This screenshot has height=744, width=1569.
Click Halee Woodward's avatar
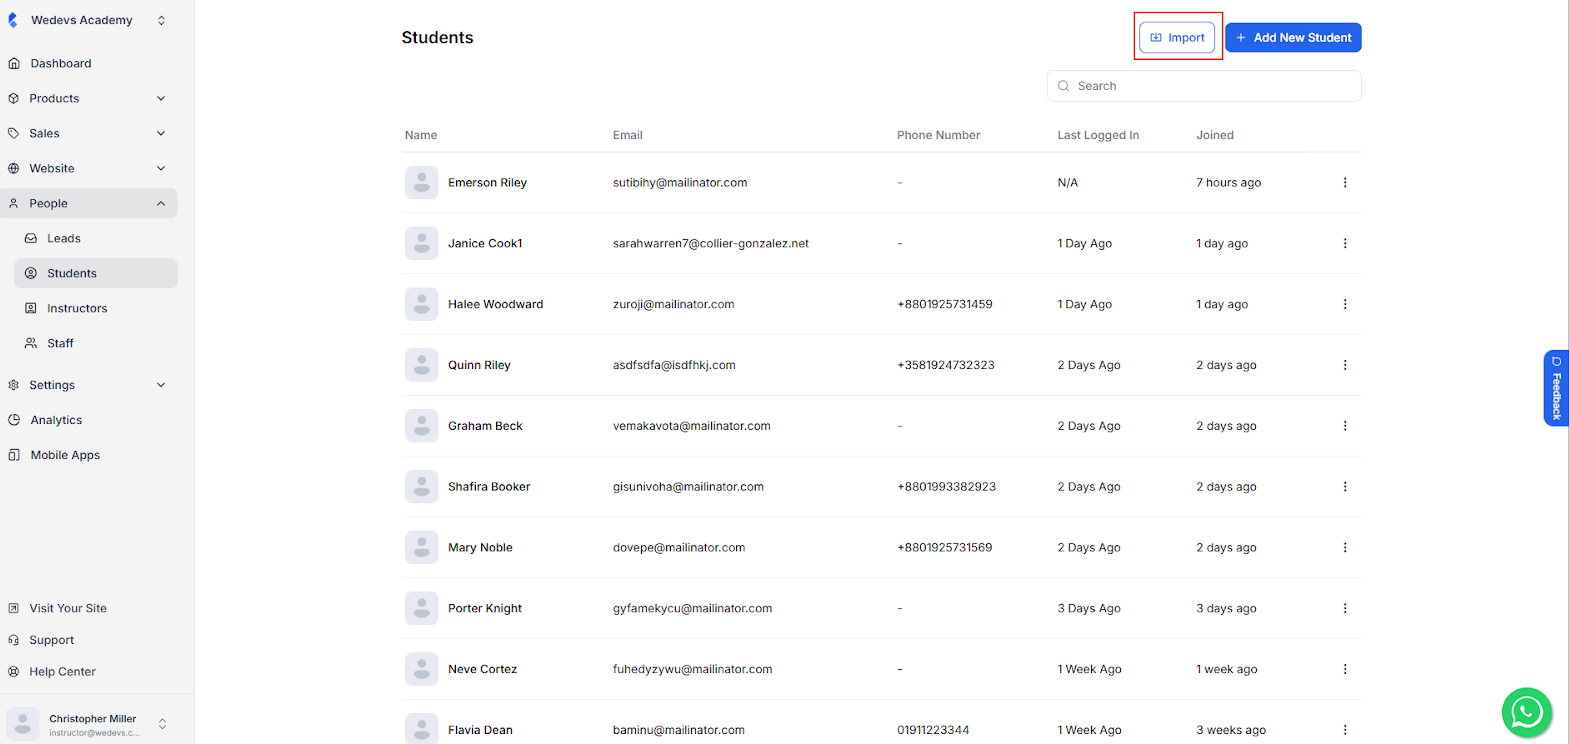point(422,304)
